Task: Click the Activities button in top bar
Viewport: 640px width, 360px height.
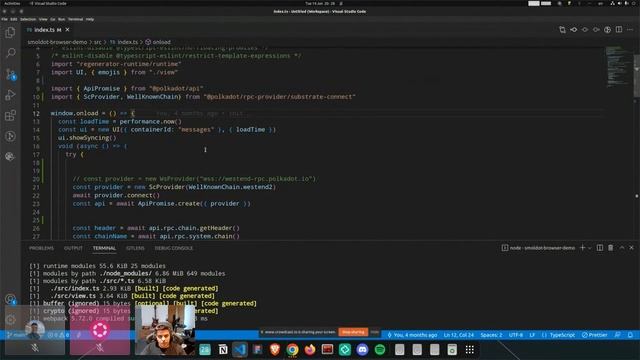Action: (12, 3)
